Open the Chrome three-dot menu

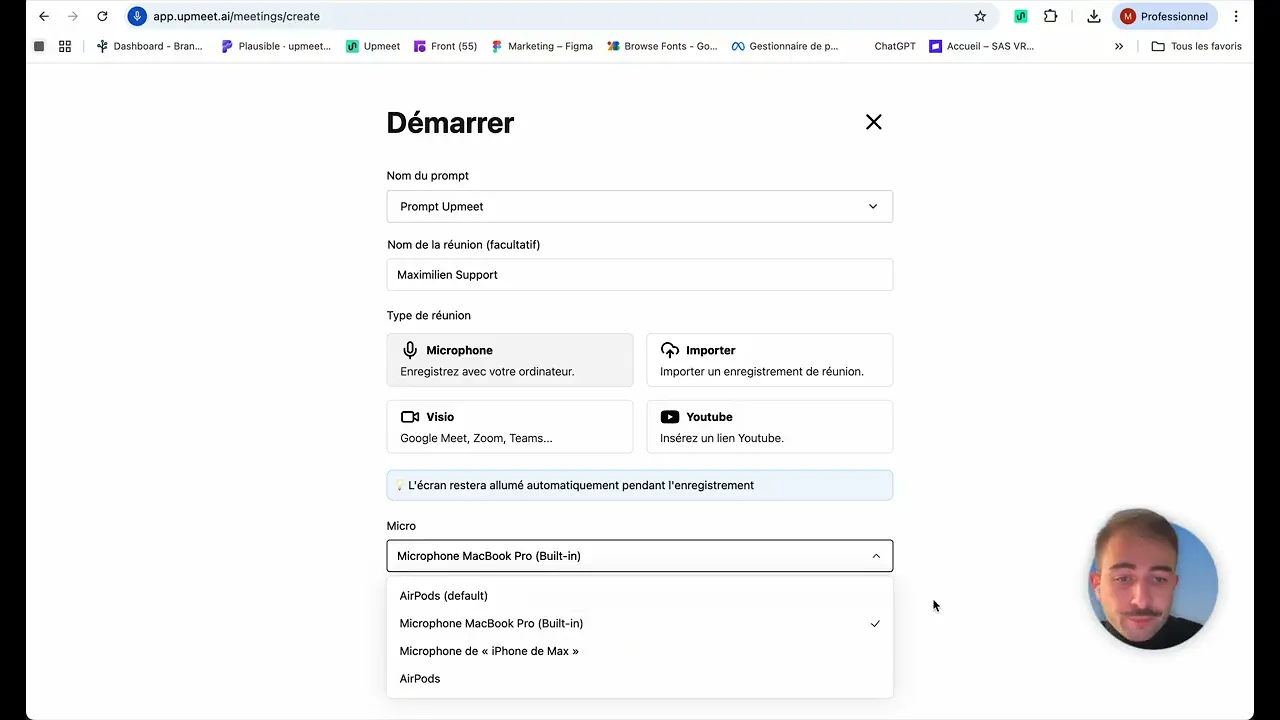coord(1236,16)
